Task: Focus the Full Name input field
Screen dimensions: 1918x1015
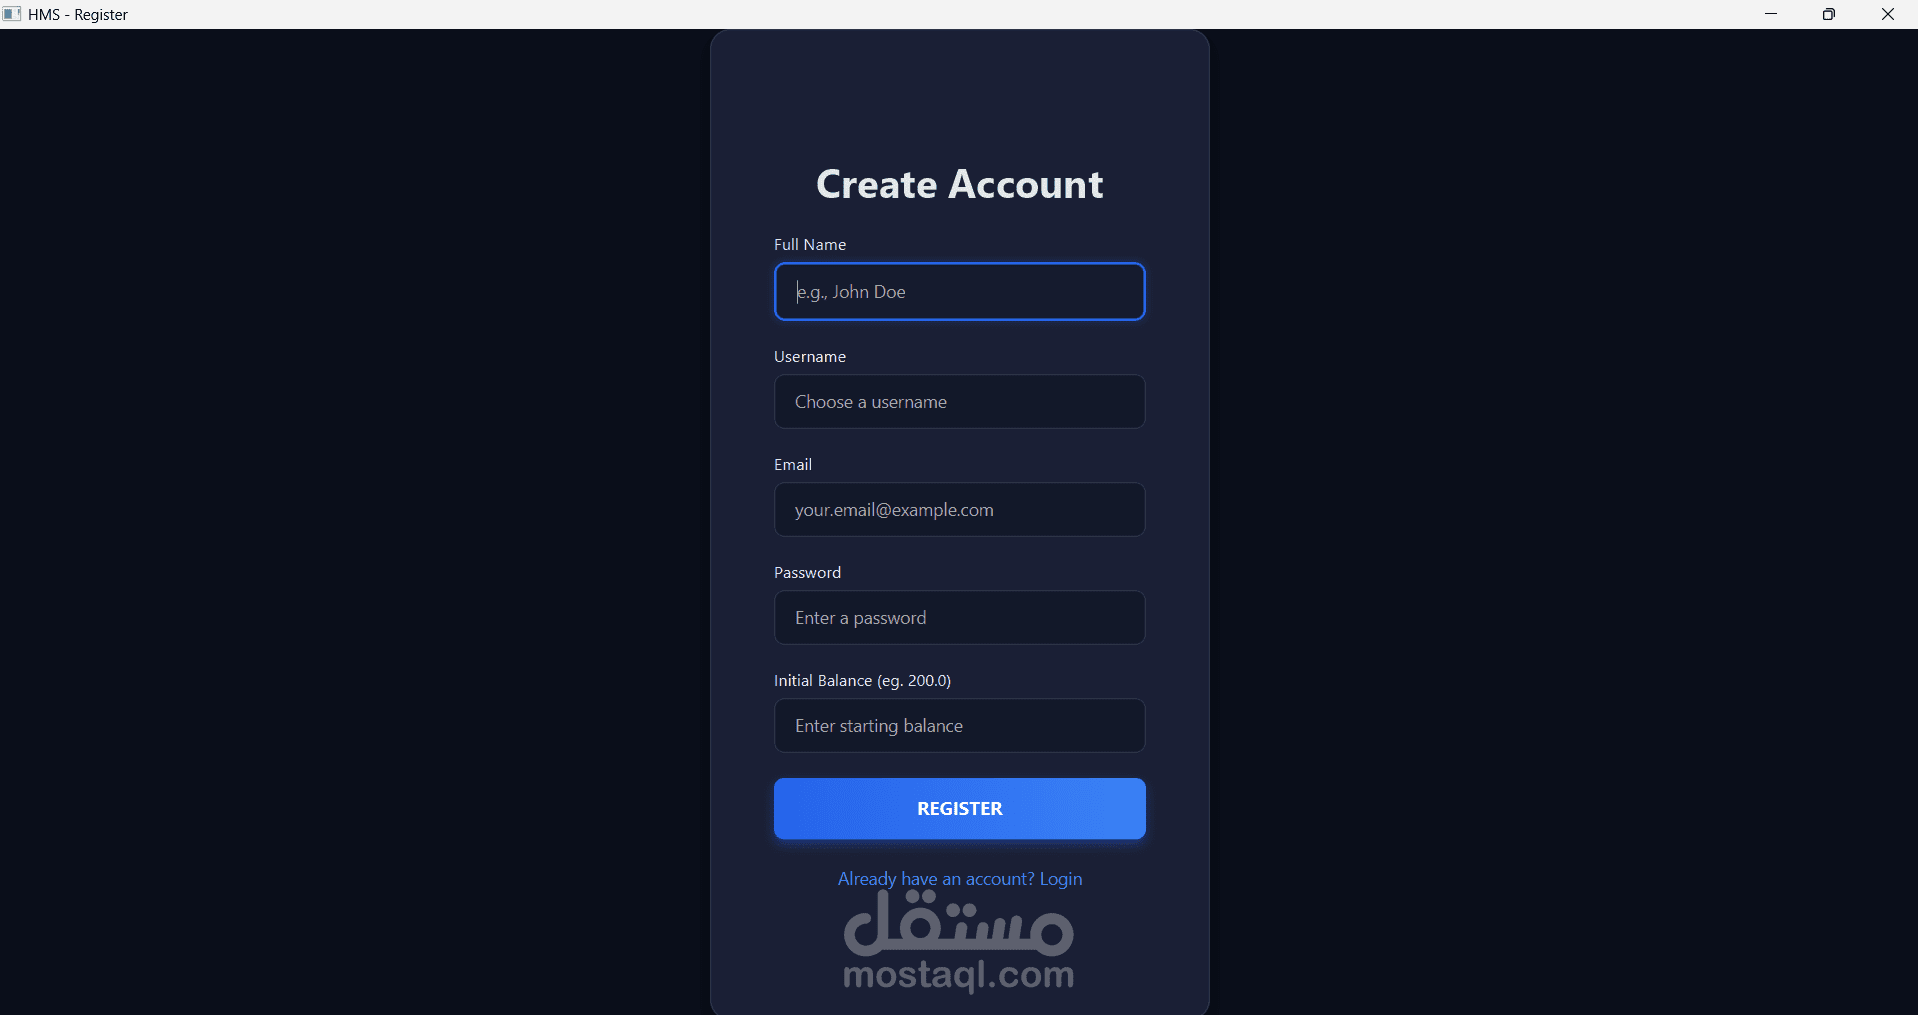Action: coord(959,292)
